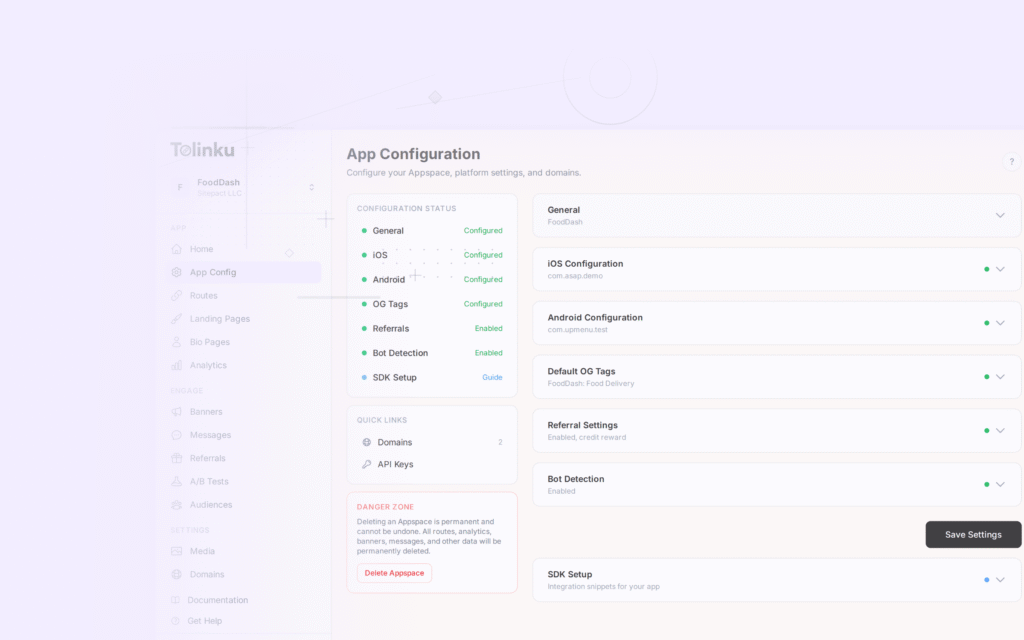Screen dimensions: 1024x640
Task: Click Bot Detection status dot
Action: pyautogui.click(x=985, y=484)
